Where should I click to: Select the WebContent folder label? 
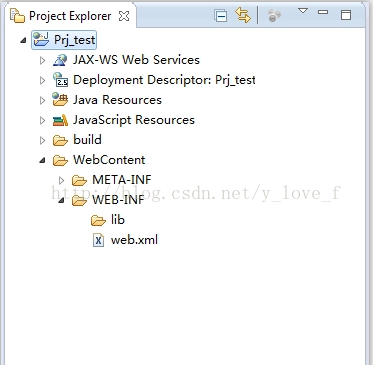click(109, 160)
